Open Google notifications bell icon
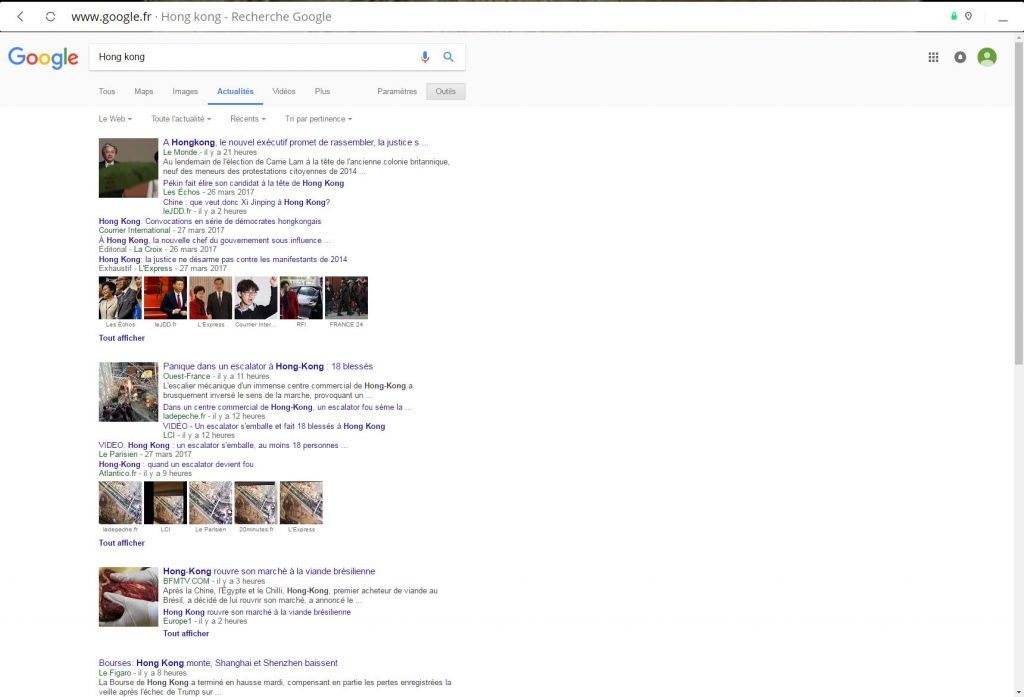Image resolution: width=1024 pixels, height=697 pixels. tap(960, 57)
